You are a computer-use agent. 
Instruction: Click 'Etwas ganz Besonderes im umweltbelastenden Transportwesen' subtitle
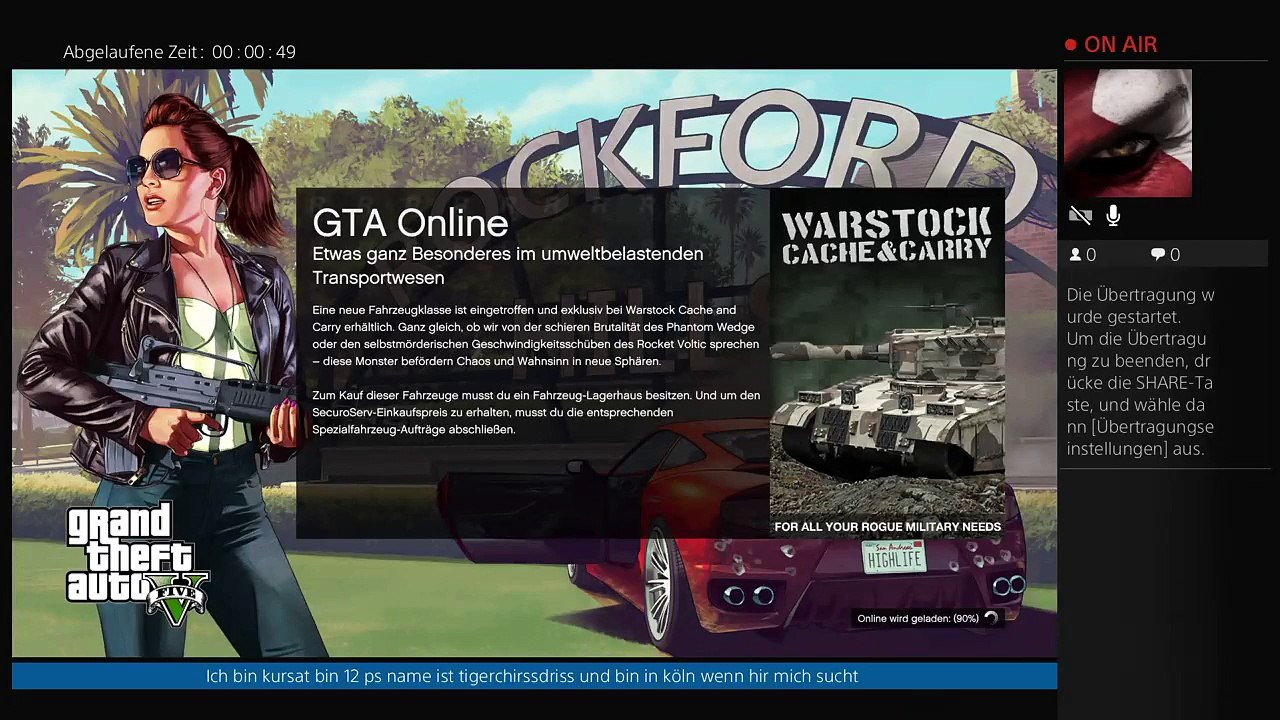[508, 266]
